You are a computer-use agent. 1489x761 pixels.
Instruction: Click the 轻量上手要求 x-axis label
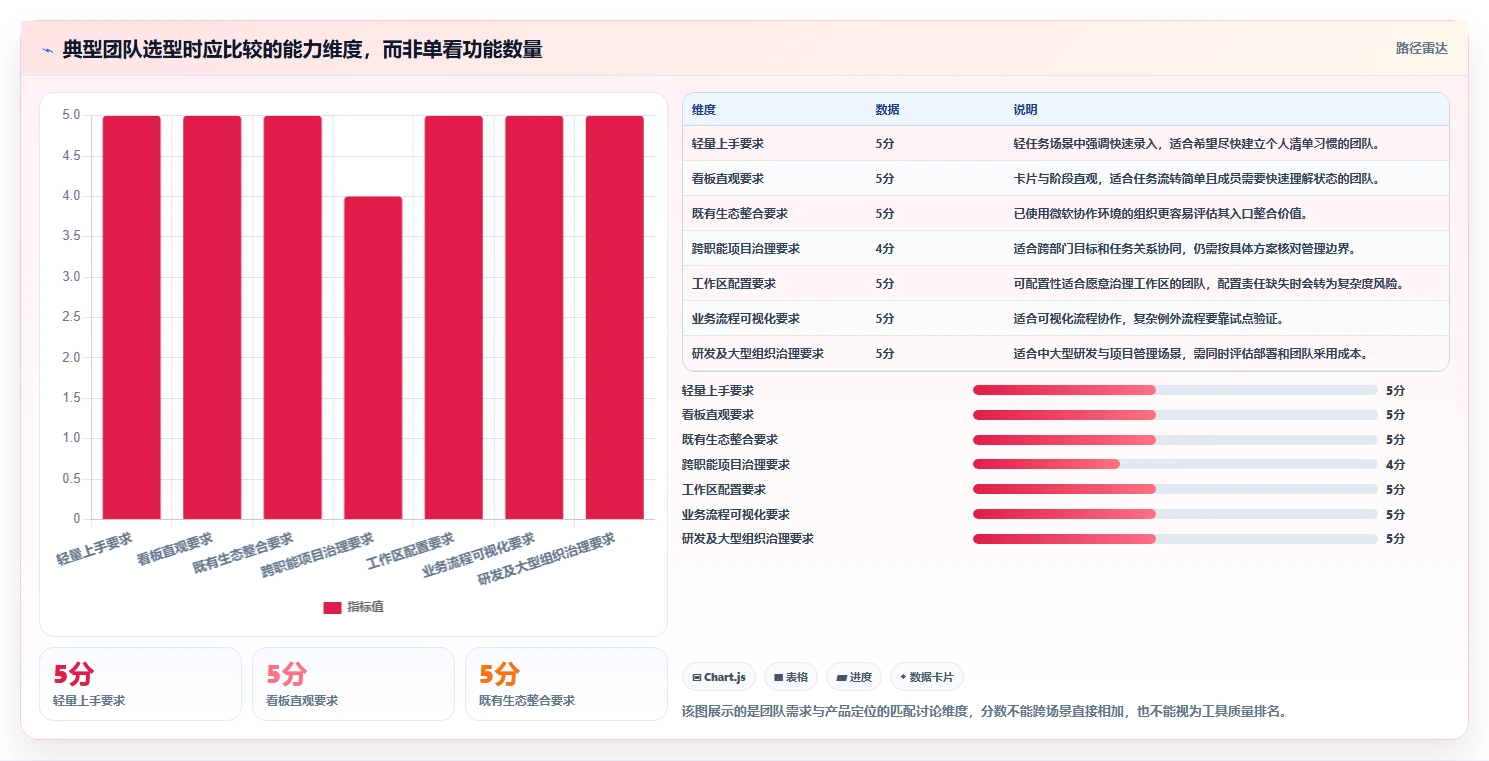click(95, 549)
